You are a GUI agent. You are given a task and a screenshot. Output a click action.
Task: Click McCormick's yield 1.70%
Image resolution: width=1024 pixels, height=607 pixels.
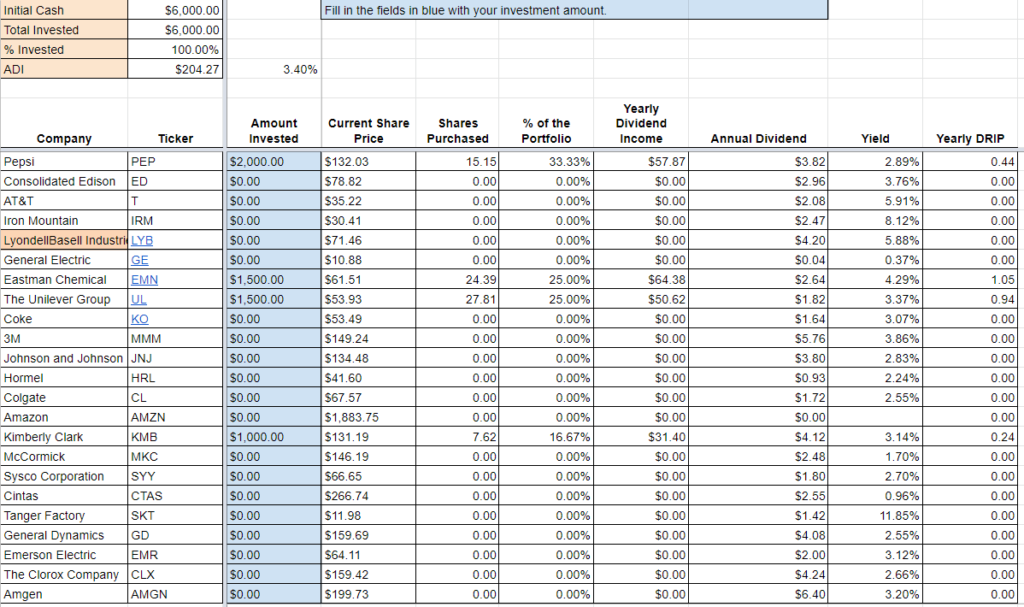coord(875,456)
